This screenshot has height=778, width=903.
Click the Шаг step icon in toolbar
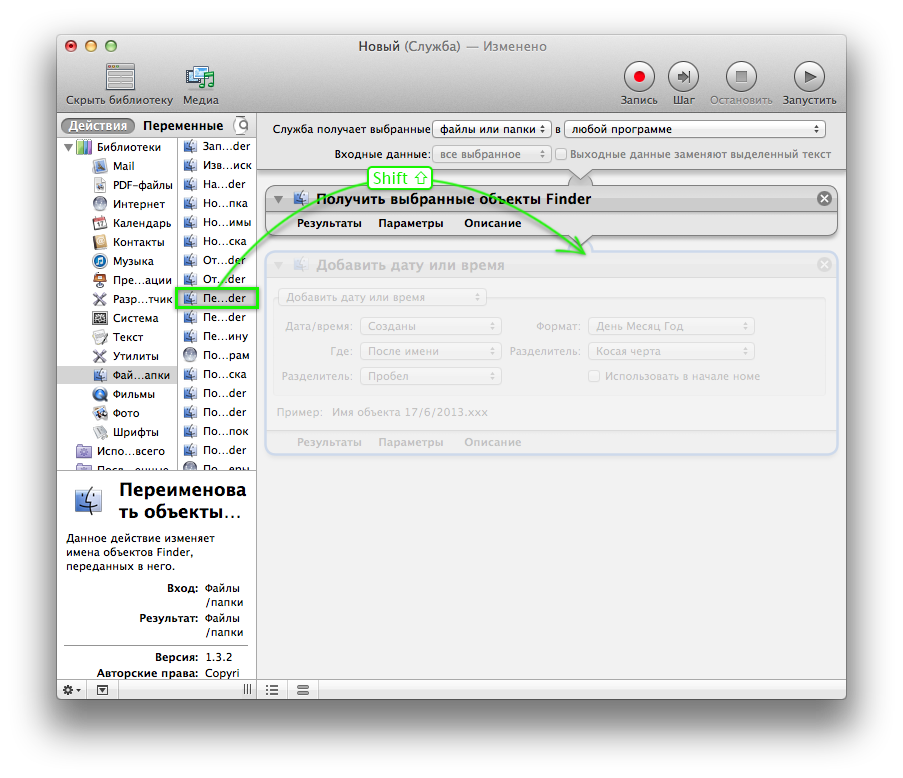pyautogui.click(x=683, y=77)
